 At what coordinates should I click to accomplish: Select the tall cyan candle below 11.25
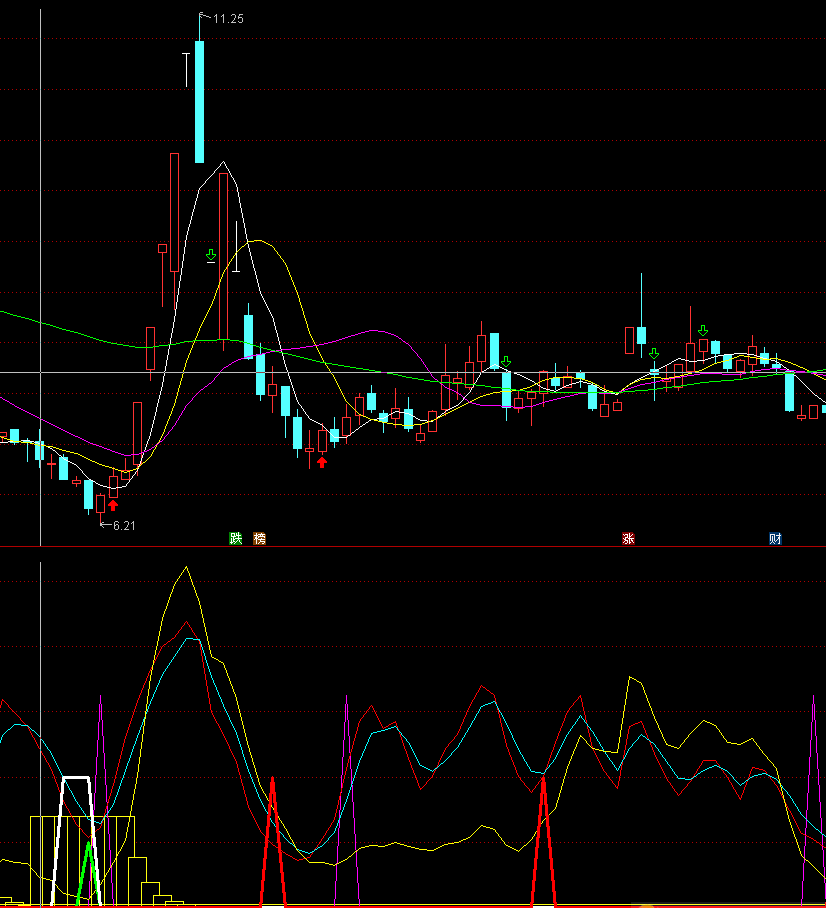(199, 102)
